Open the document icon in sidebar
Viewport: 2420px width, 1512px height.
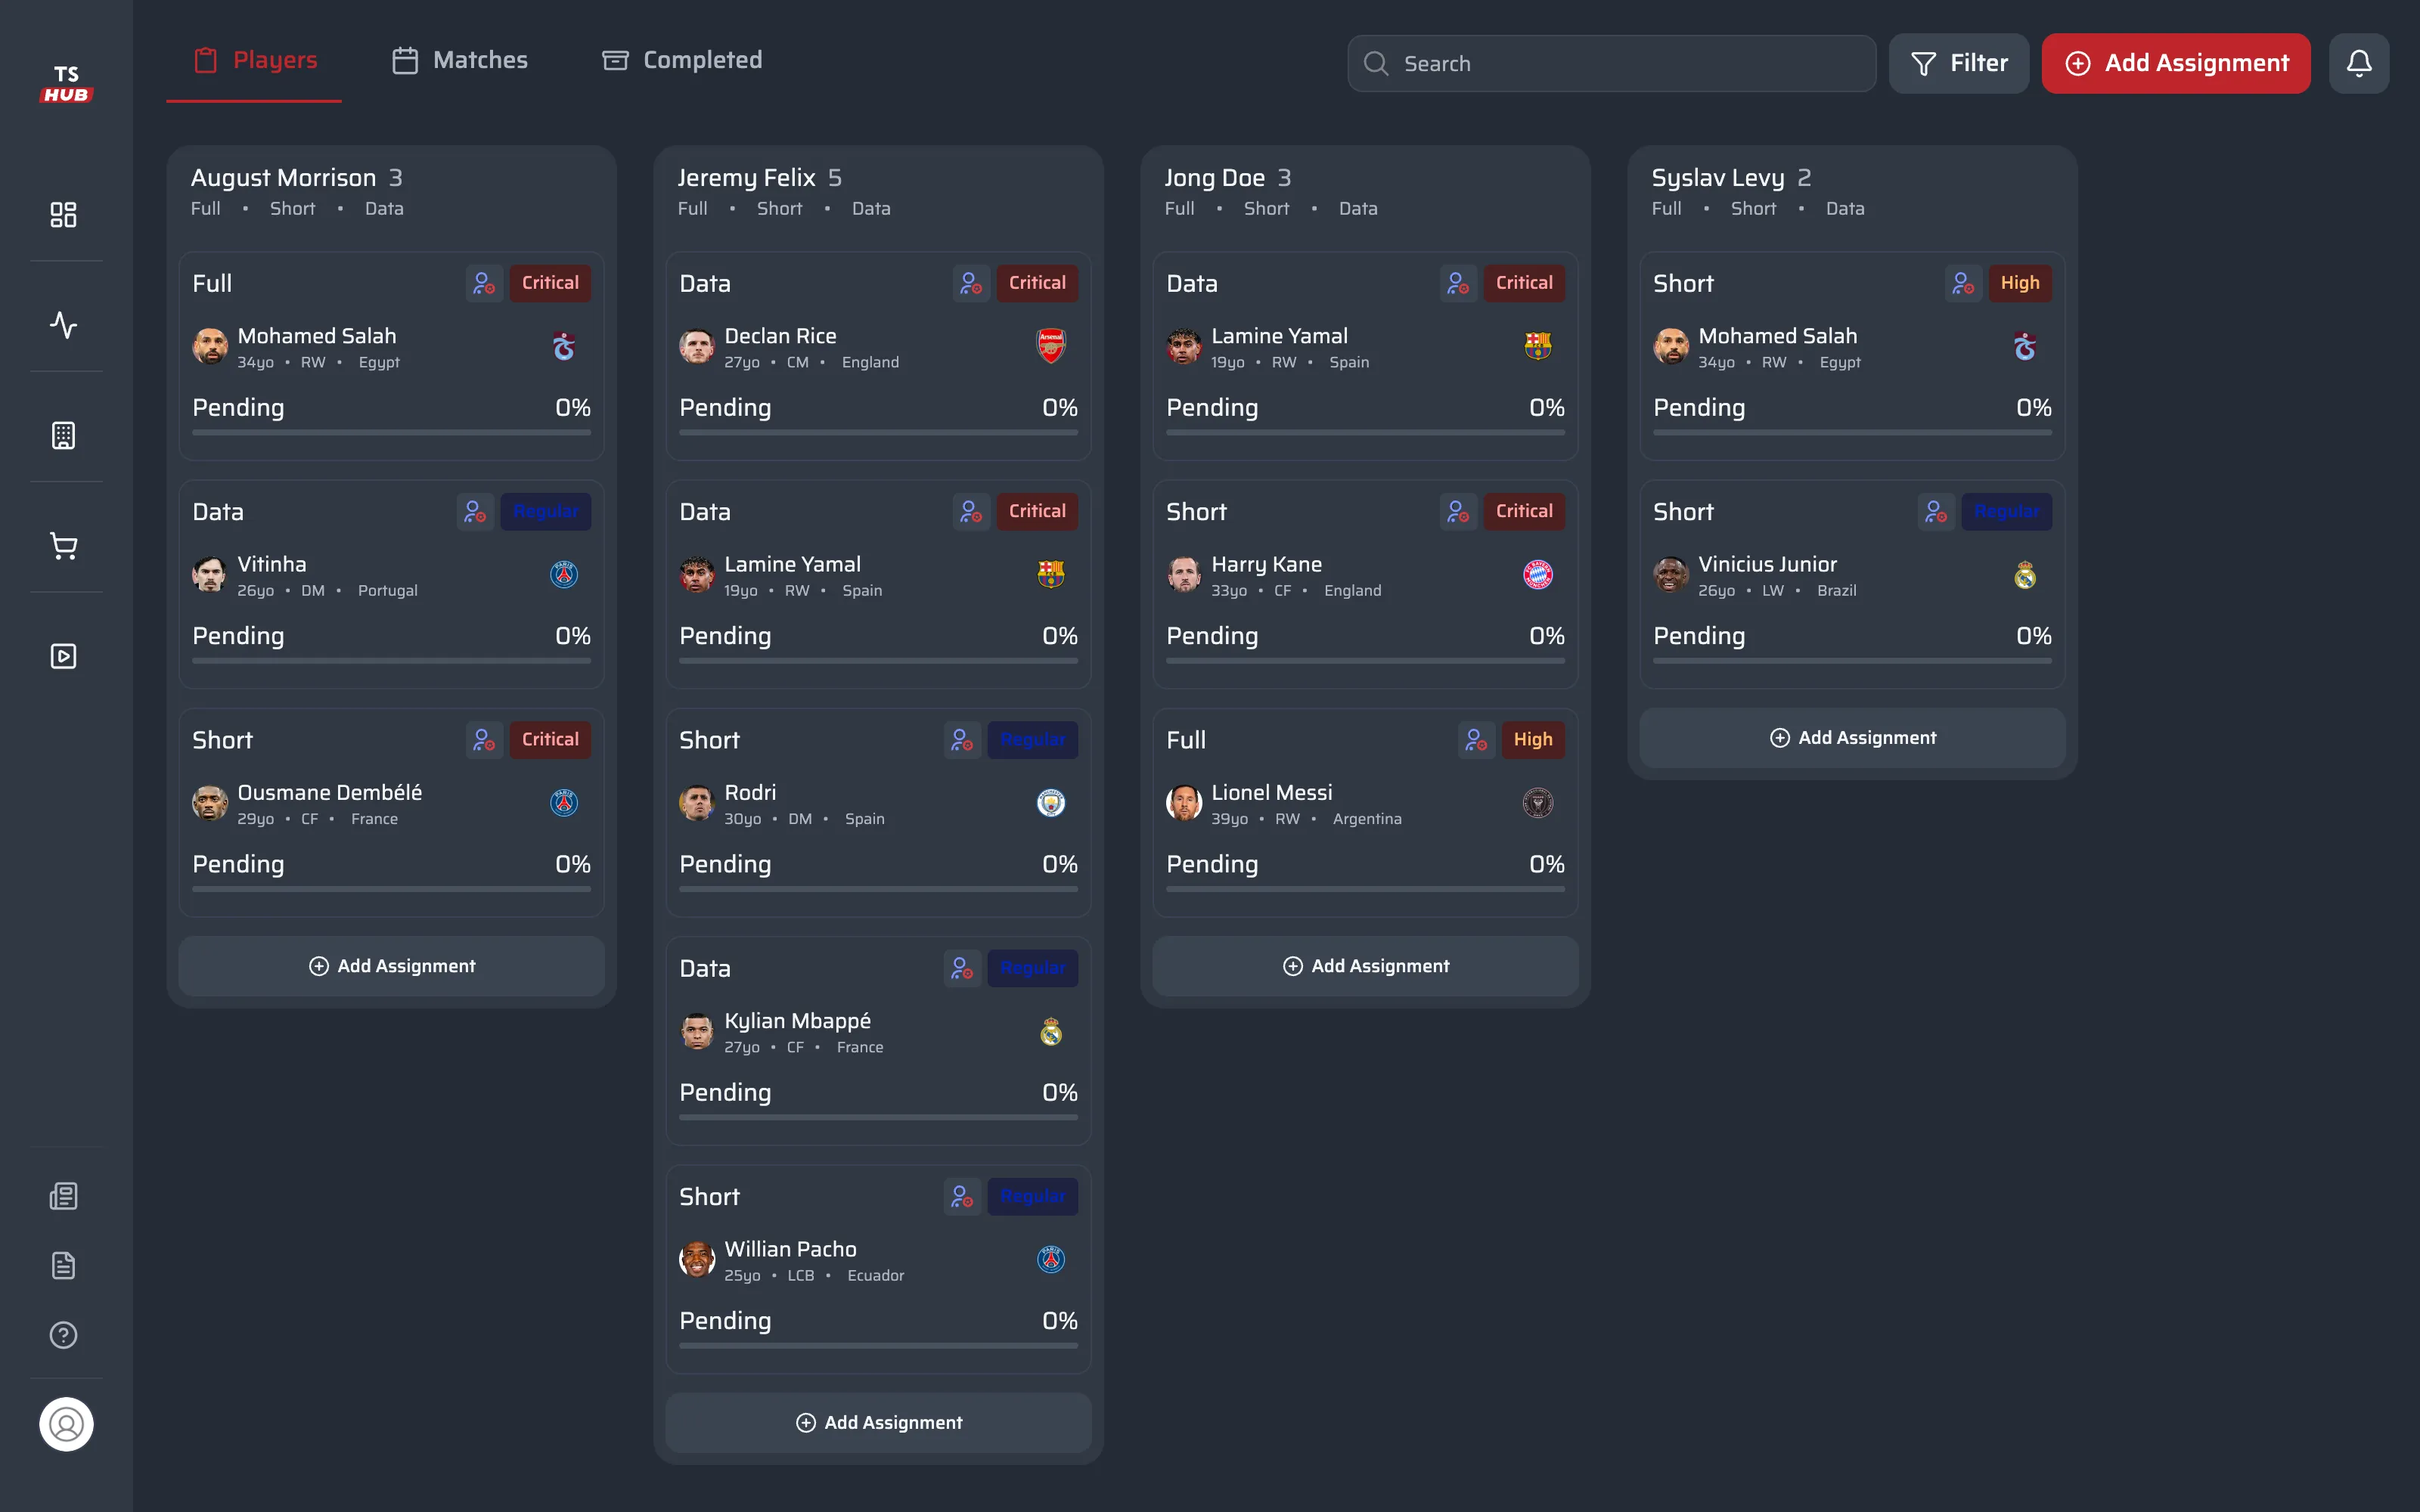[x=64, y=1266]
